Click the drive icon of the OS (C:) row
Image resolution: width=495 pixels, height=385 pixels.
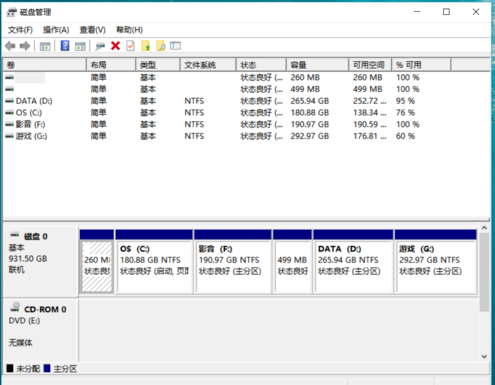[x=10, y=113]
